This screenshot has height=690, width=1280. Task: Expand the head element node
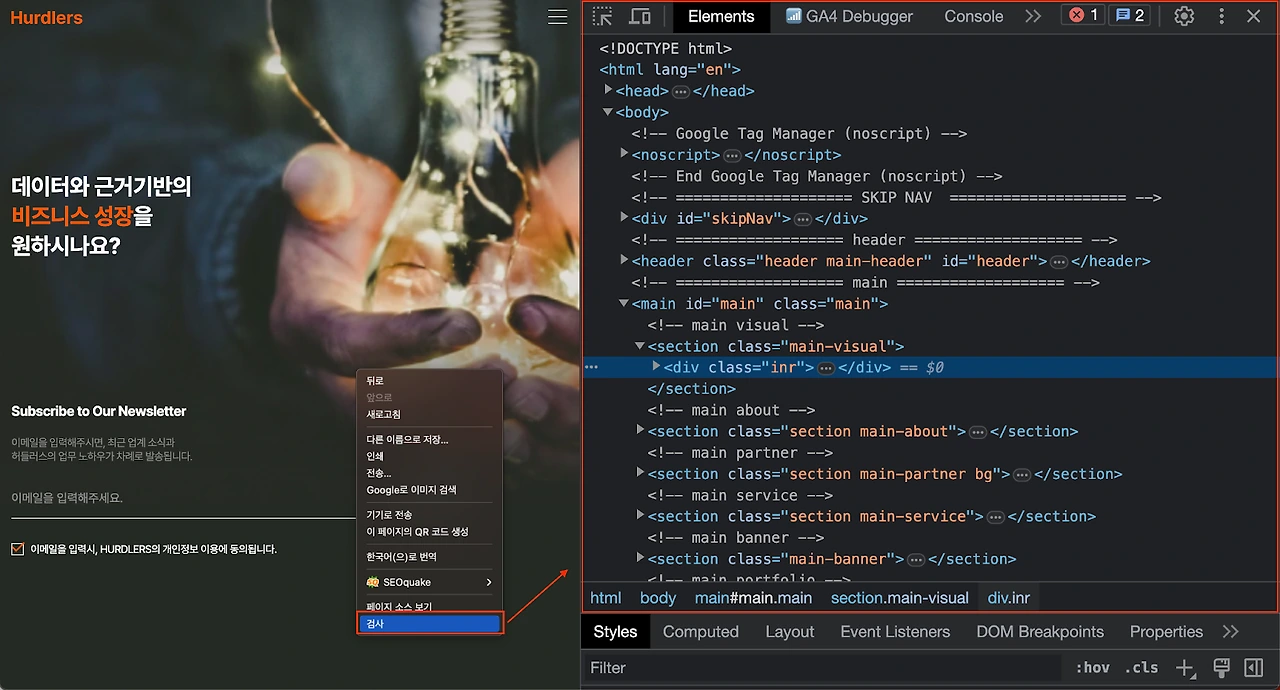(608, 90)
